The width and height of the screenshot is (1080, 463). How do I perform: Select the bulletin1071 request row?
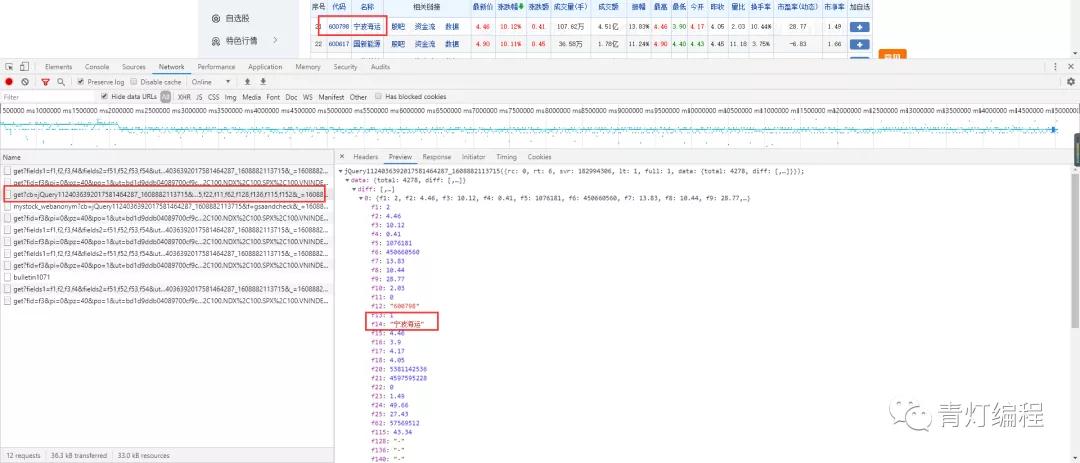pos(167,276)
